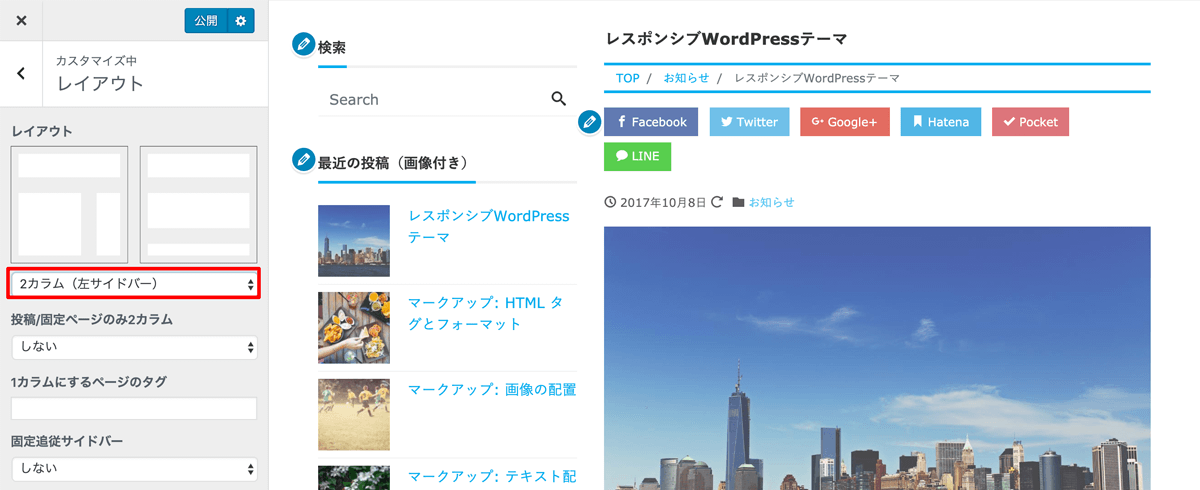Click the food table post thumbnail
Screen dimensions: 1200x490
click(354, 327)
